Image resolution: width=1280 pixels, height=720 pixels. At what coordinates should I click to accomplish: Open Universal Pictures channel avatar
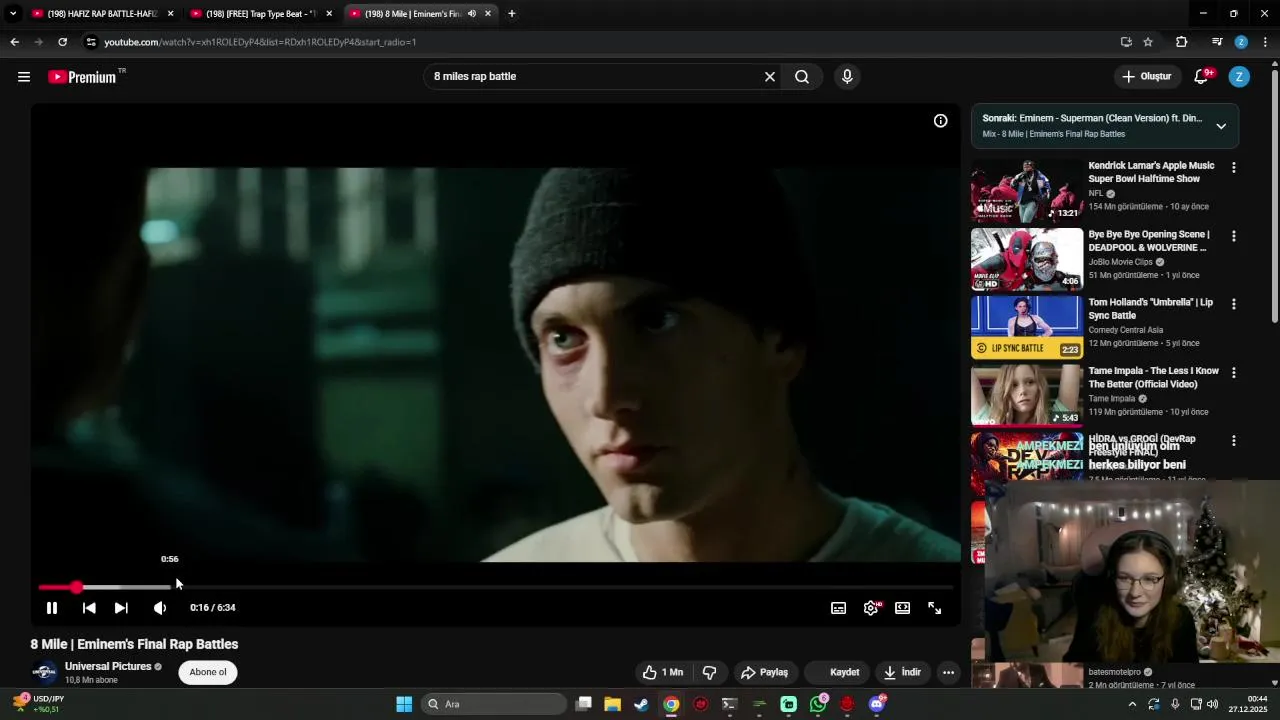coord(44,672)
